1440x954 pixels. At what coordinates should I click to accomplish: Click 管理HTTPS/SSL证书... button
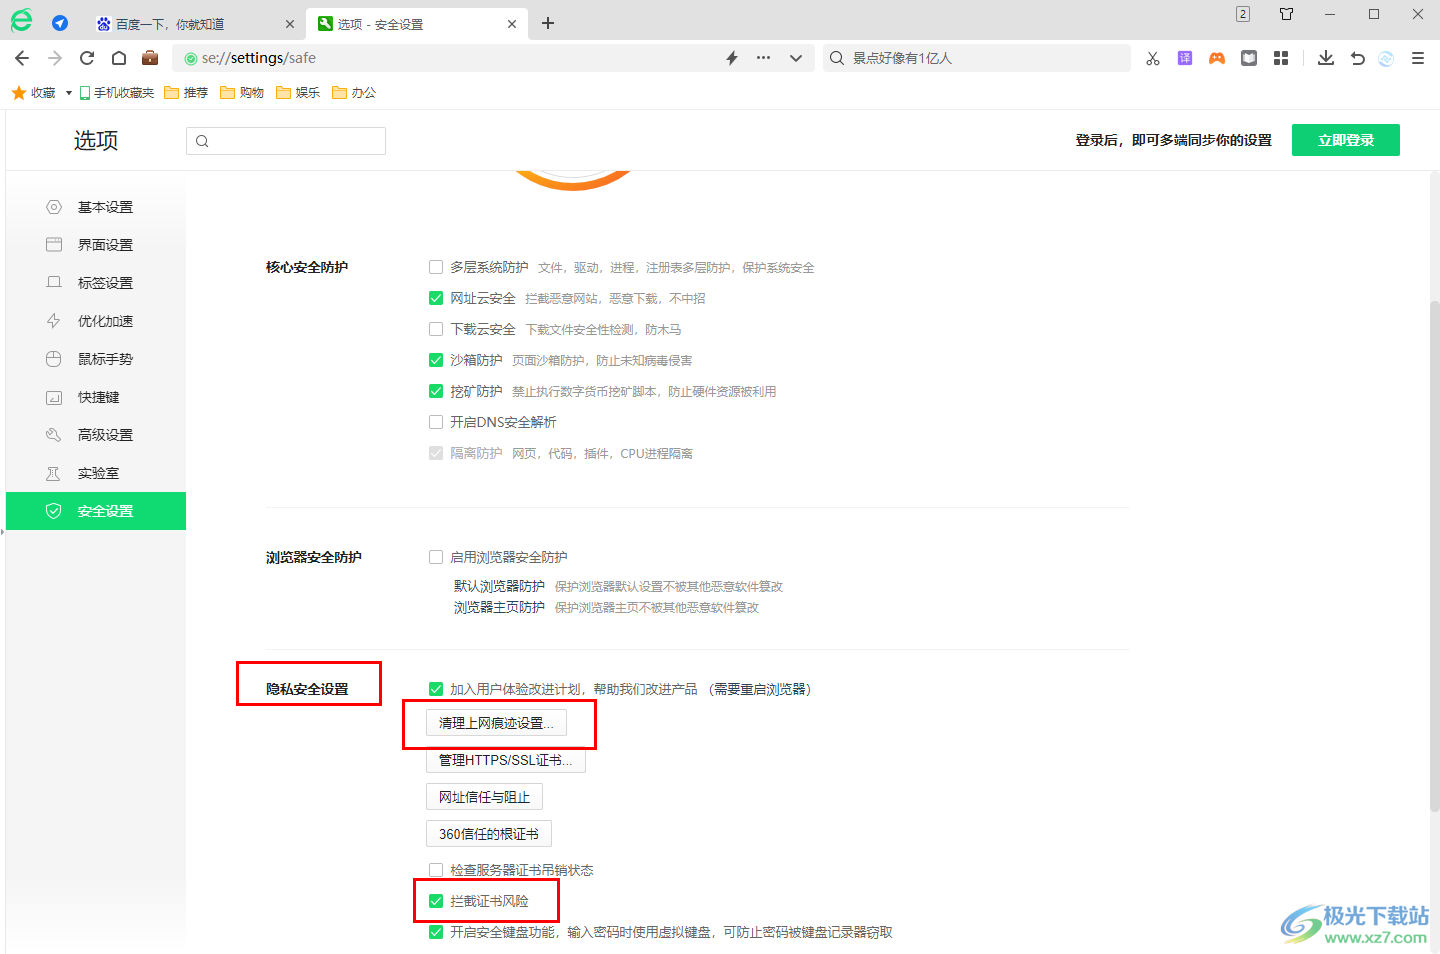pos(506,760)
